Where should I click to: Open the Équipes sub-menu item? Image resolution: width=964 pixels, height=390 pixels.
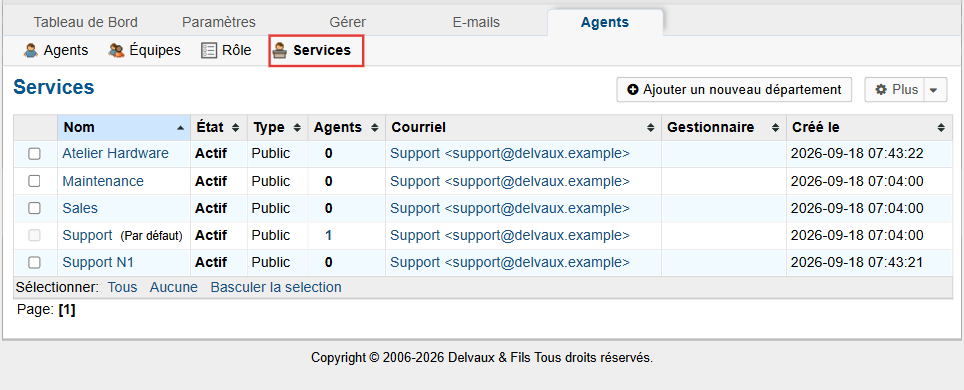click(144, 50)
